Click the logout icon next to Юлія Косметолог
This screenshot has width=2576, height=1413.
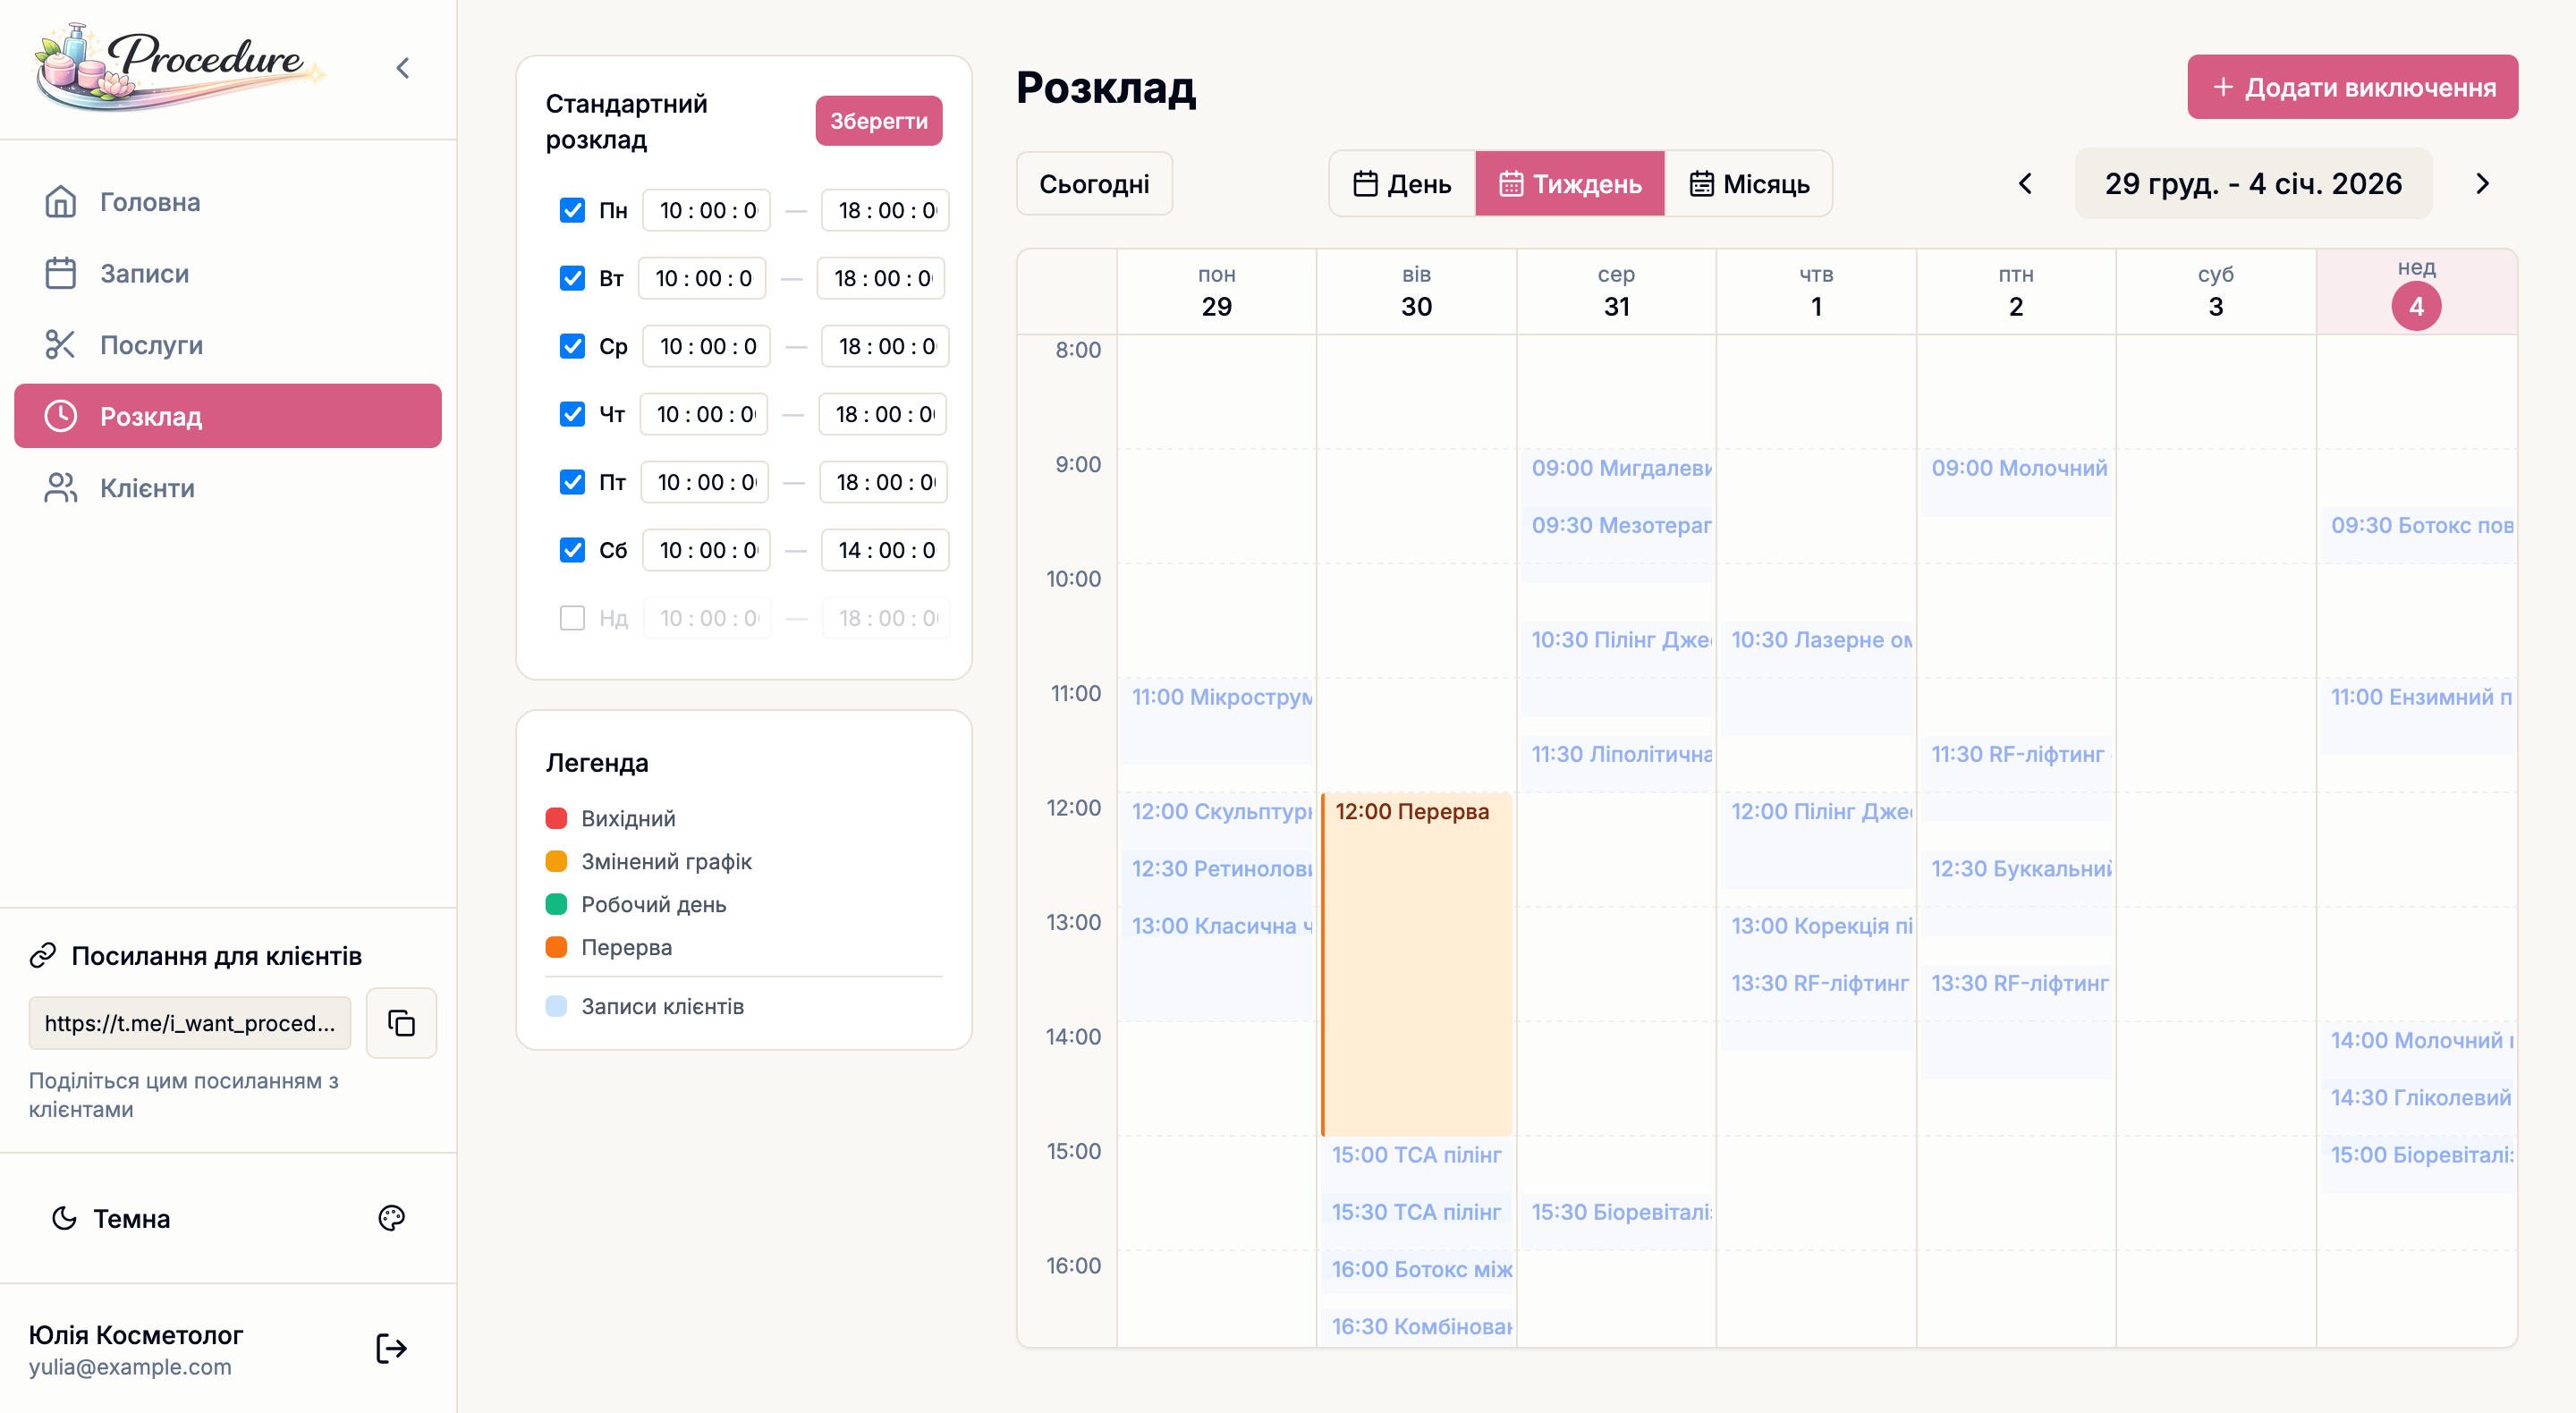(391, 1348)
